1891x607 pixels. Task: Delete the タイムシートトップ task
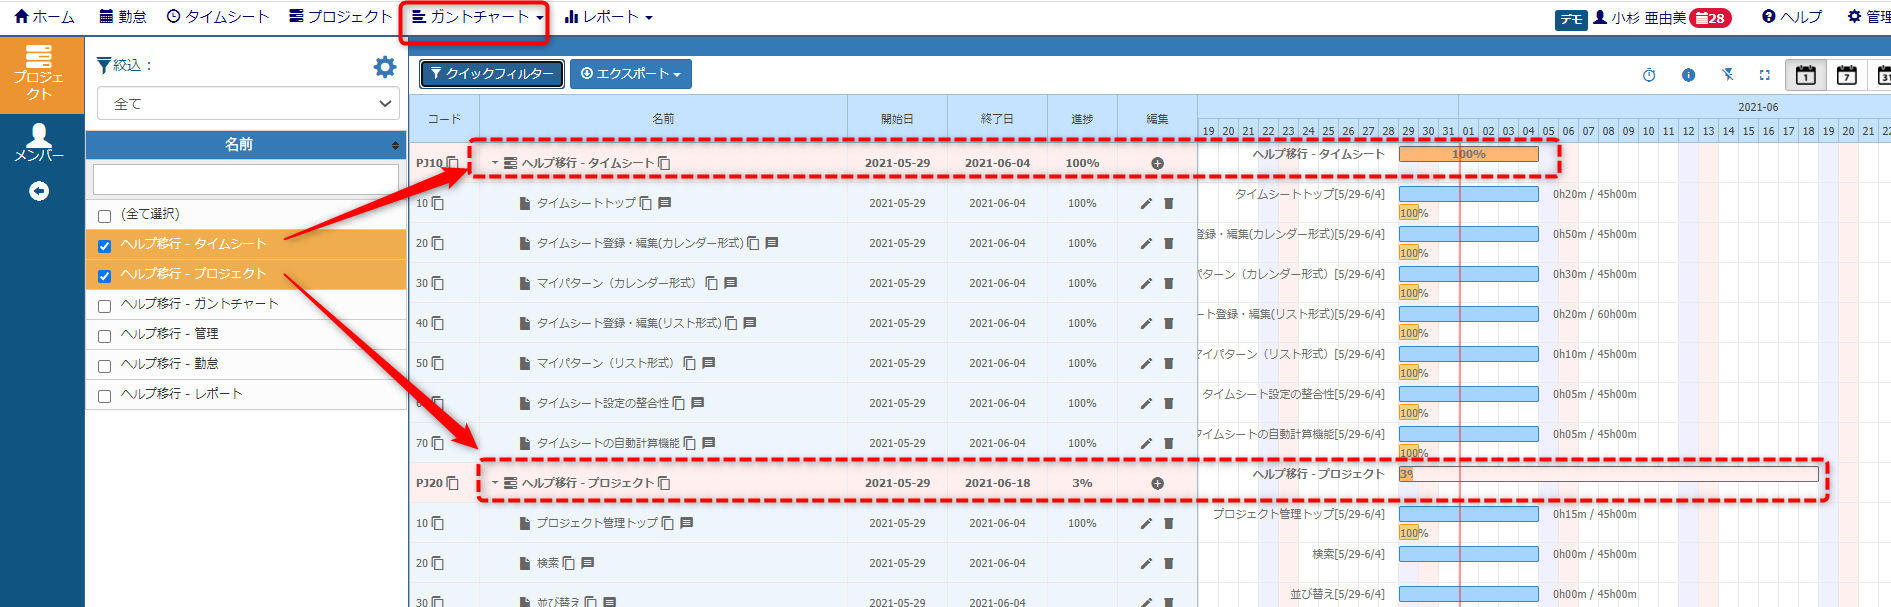click(x=1168, y=203)
